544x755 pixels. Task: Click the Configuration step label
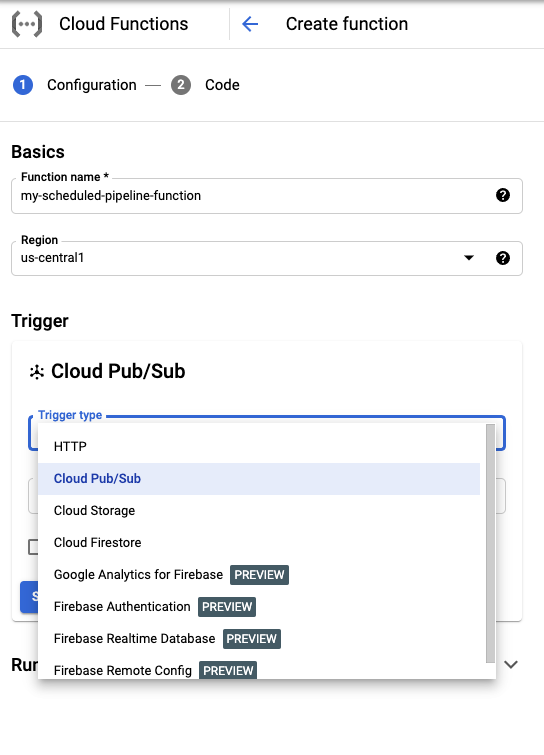(92, 85)
